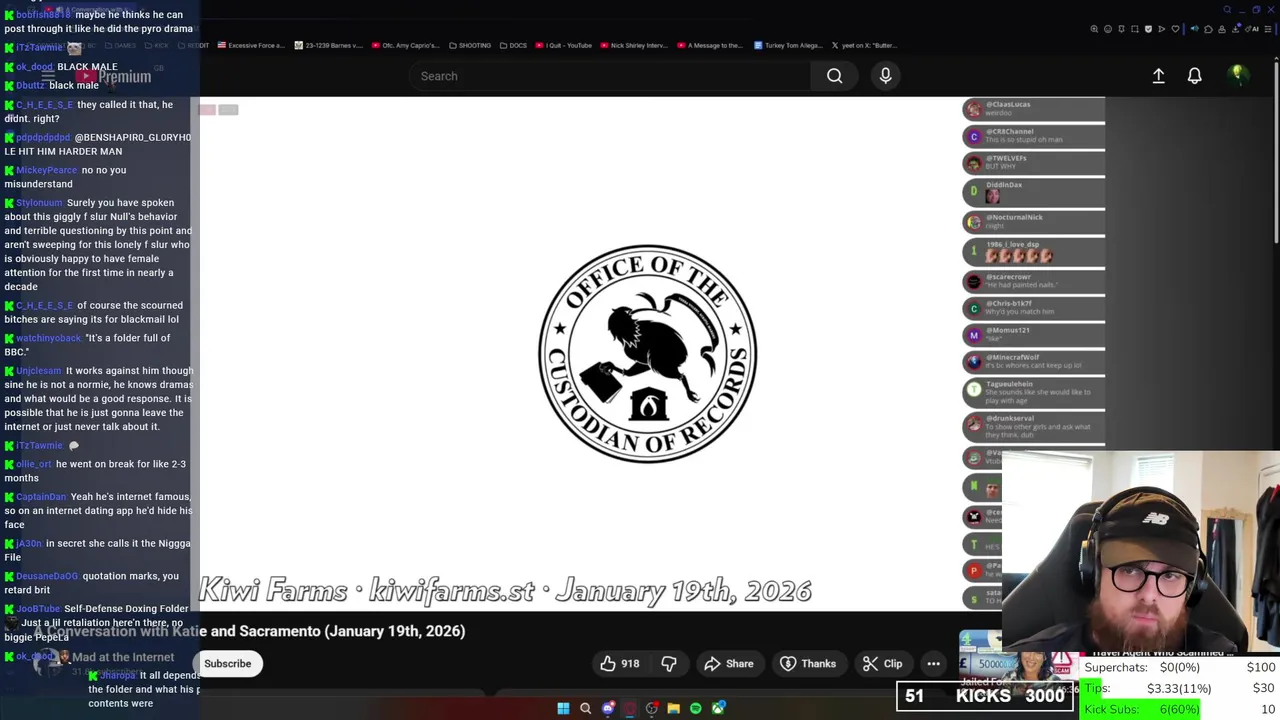Open File Explorer from the taskbar
1280x720 pixels.
(x=673, y=708)
